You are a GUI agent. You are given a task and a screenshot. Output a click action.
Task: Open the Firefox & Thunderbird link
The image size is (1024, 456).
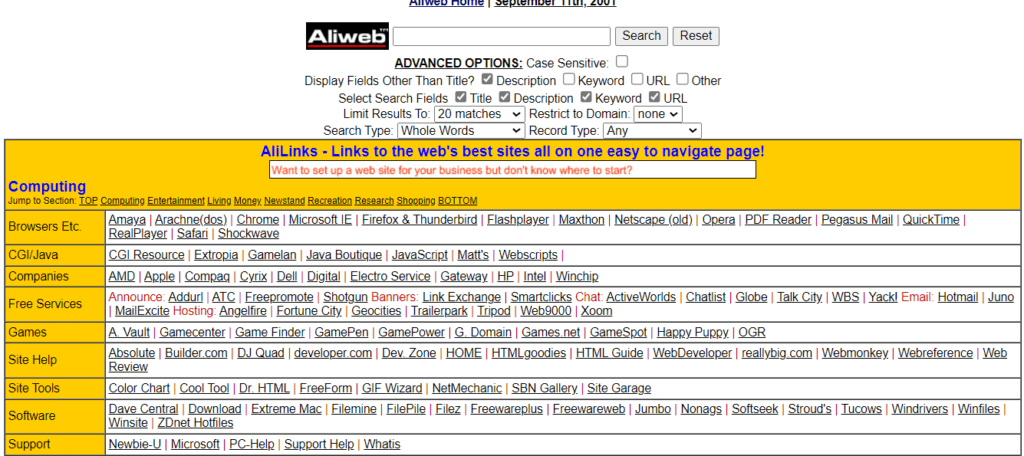tap(419, 220)
